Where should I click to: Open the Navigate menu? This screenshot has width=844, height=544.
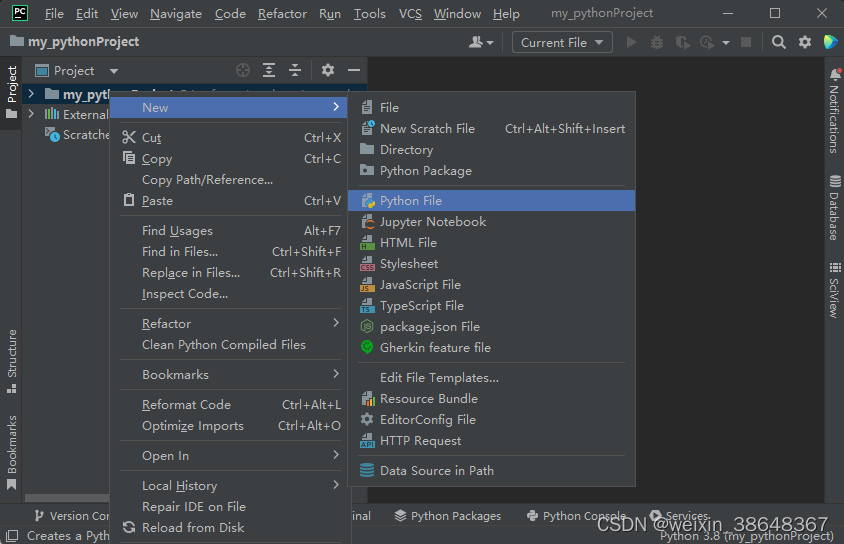point(175,13)
